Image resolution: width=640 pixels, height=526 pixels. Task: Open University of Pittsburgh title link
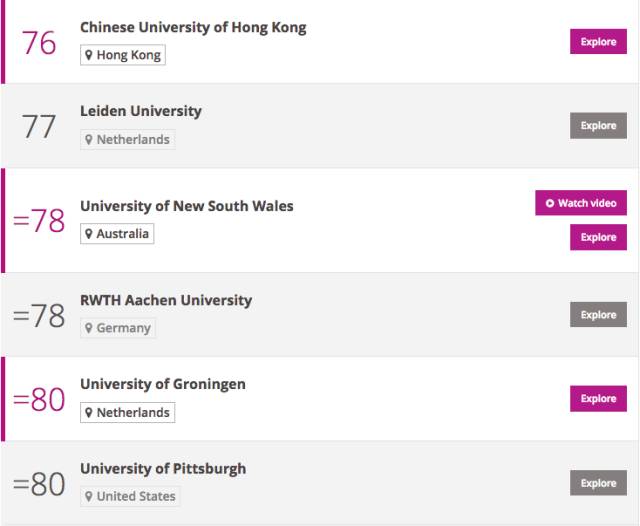163,468
